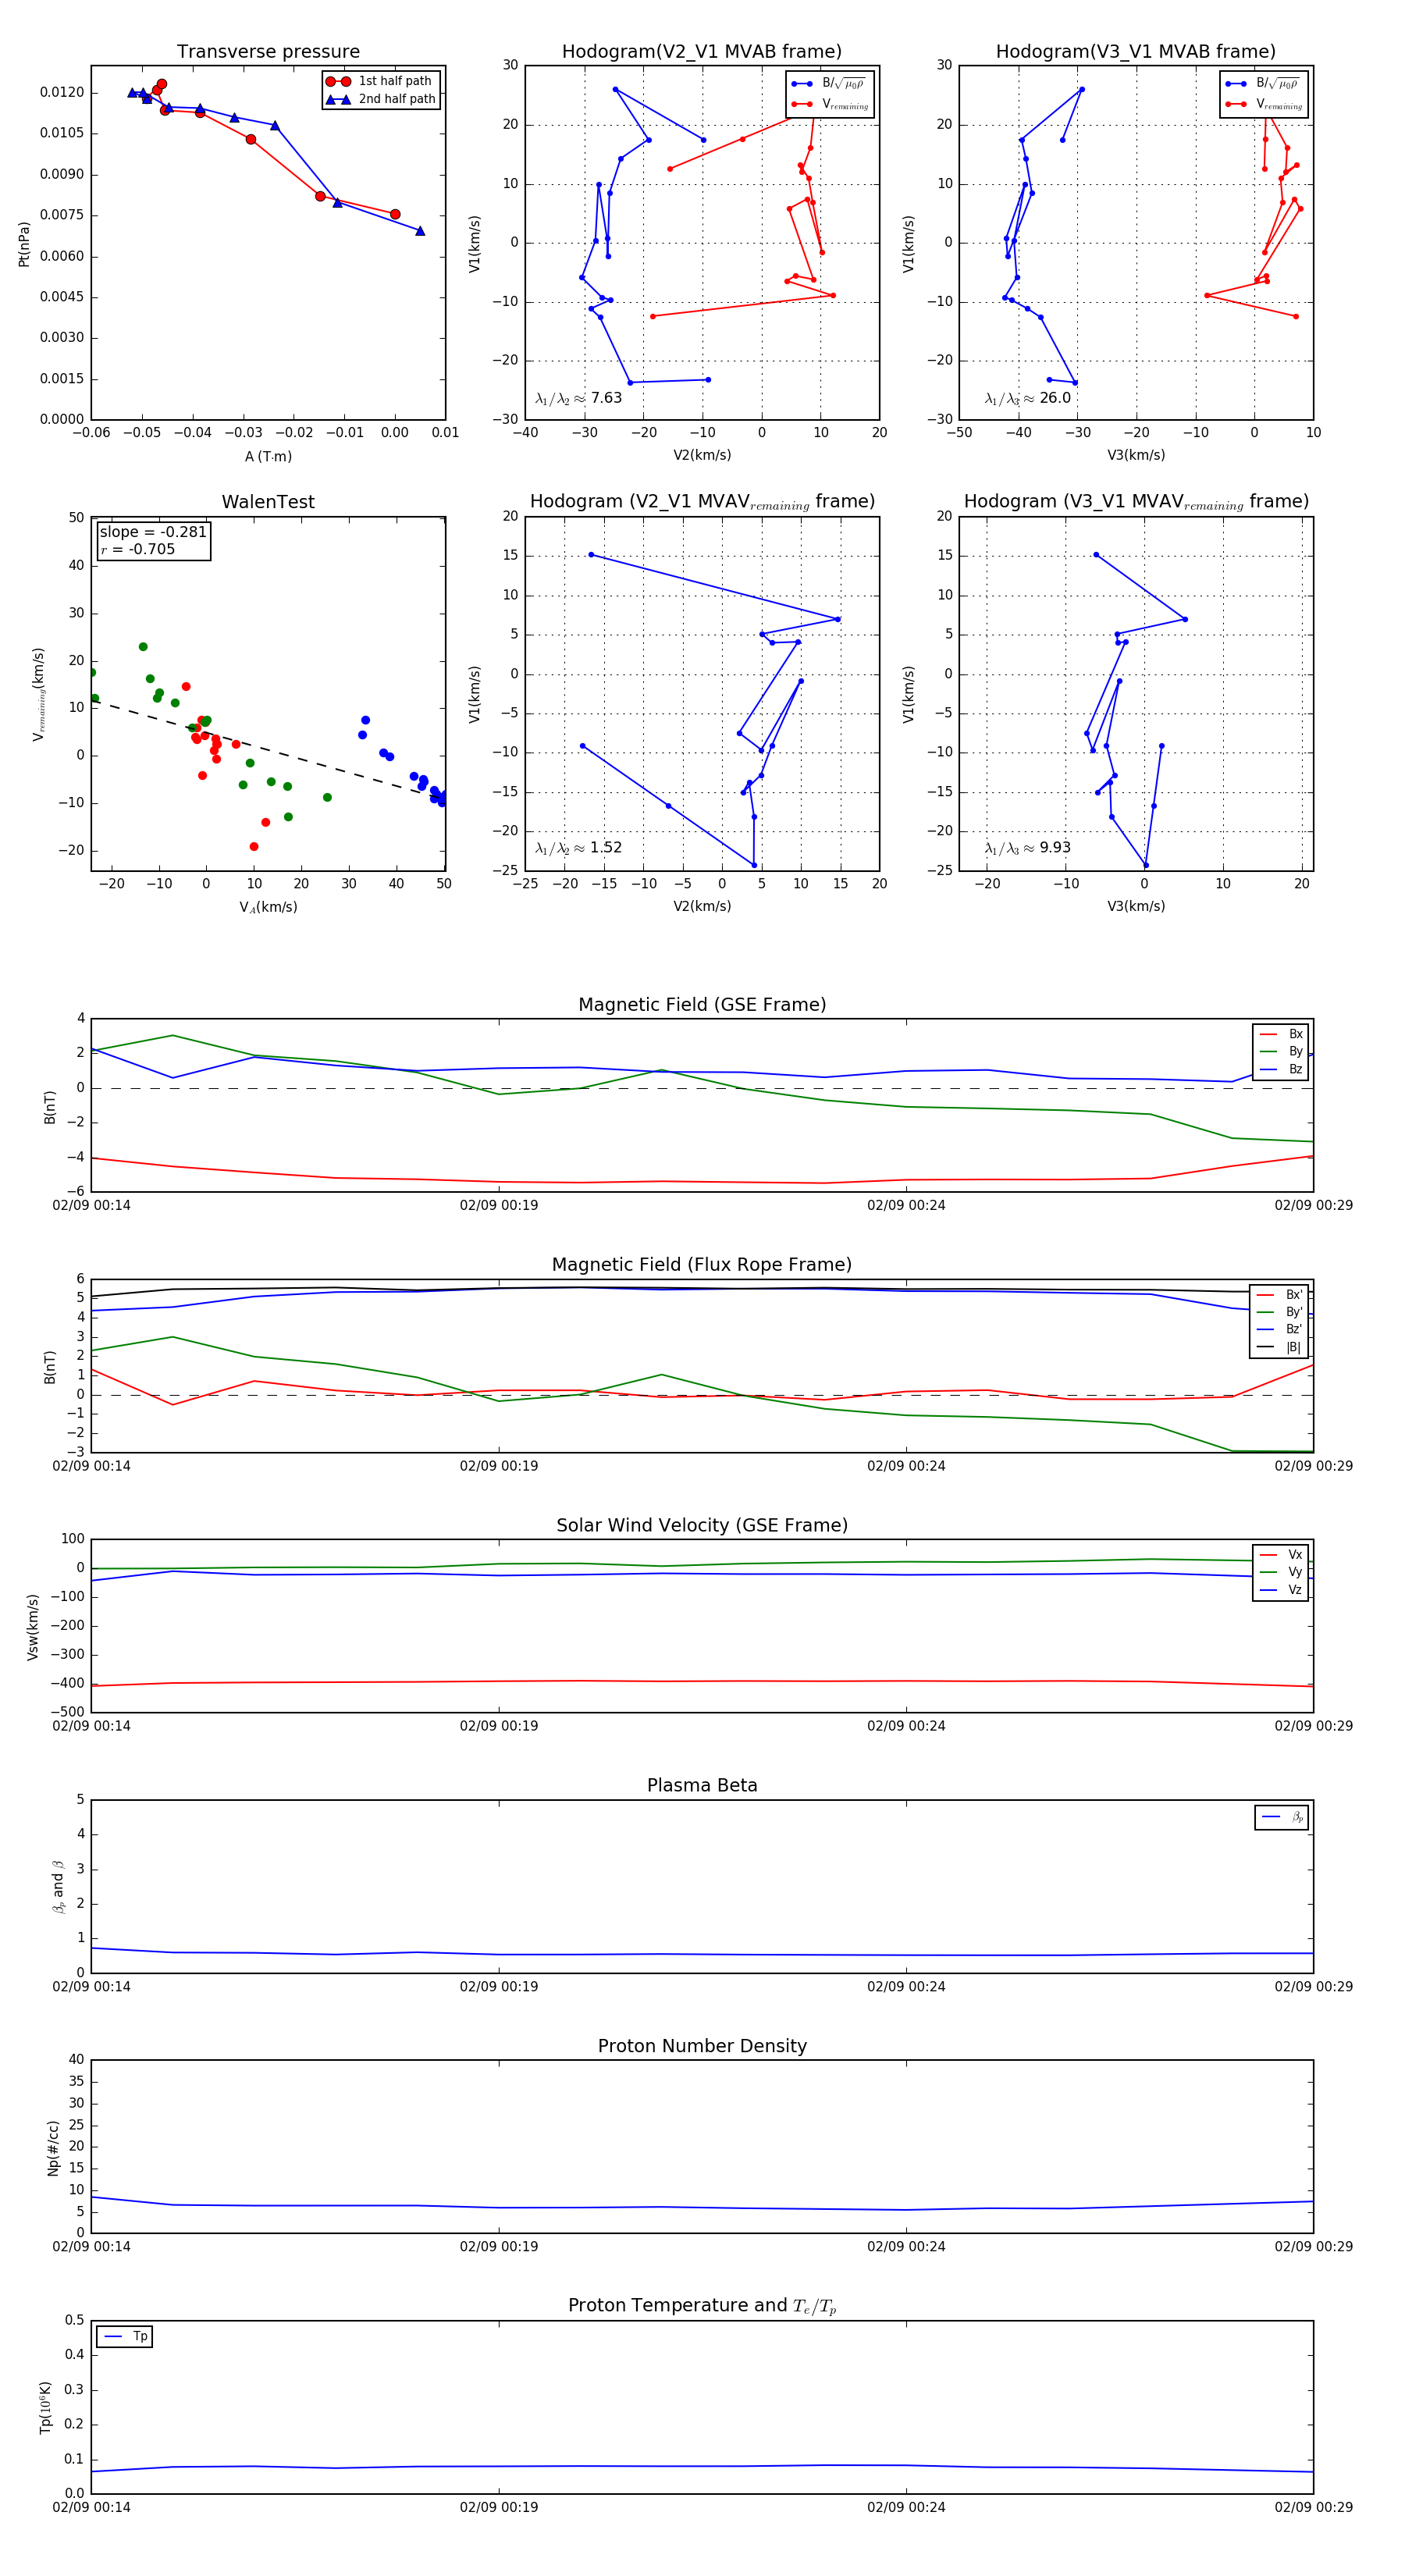1405x2576 pixels.
Task: Click the 'Transverse pressure' plot title
Action: point(268,52)
